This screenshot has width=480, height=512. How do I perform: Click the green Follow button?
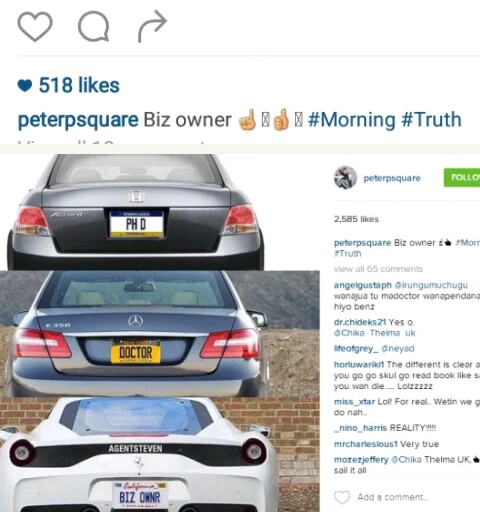click(462, 177)
